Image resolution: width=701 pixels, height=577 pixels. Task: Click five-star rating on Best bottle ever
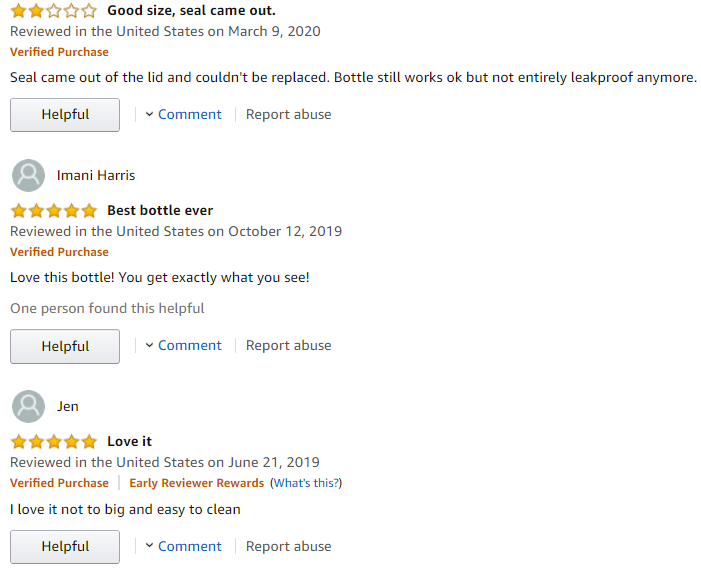coord(54,210)
